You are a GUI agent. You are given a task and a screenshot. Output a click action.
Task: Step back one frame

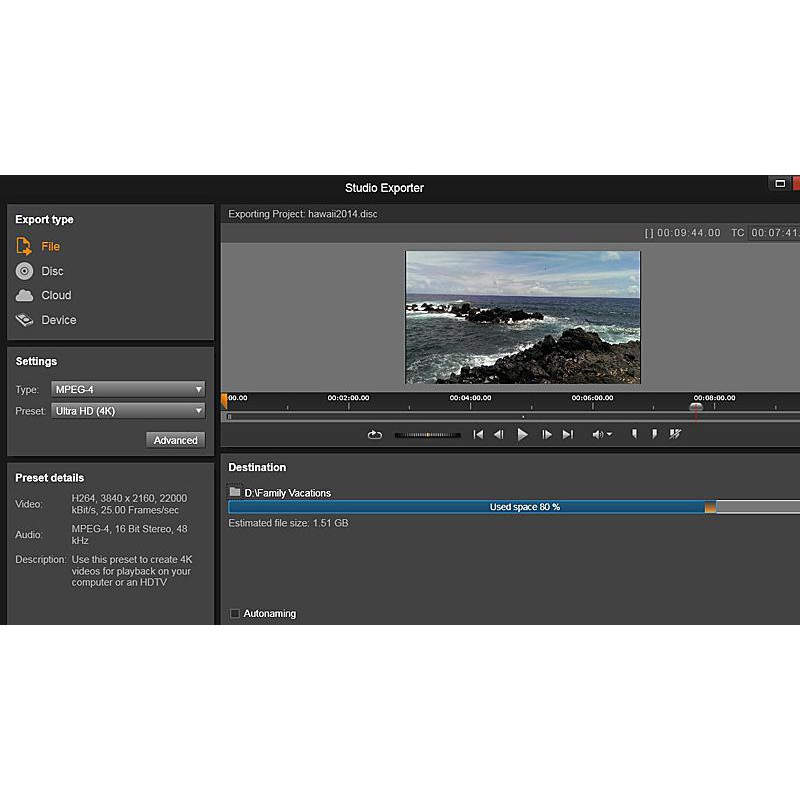[499, 434]
